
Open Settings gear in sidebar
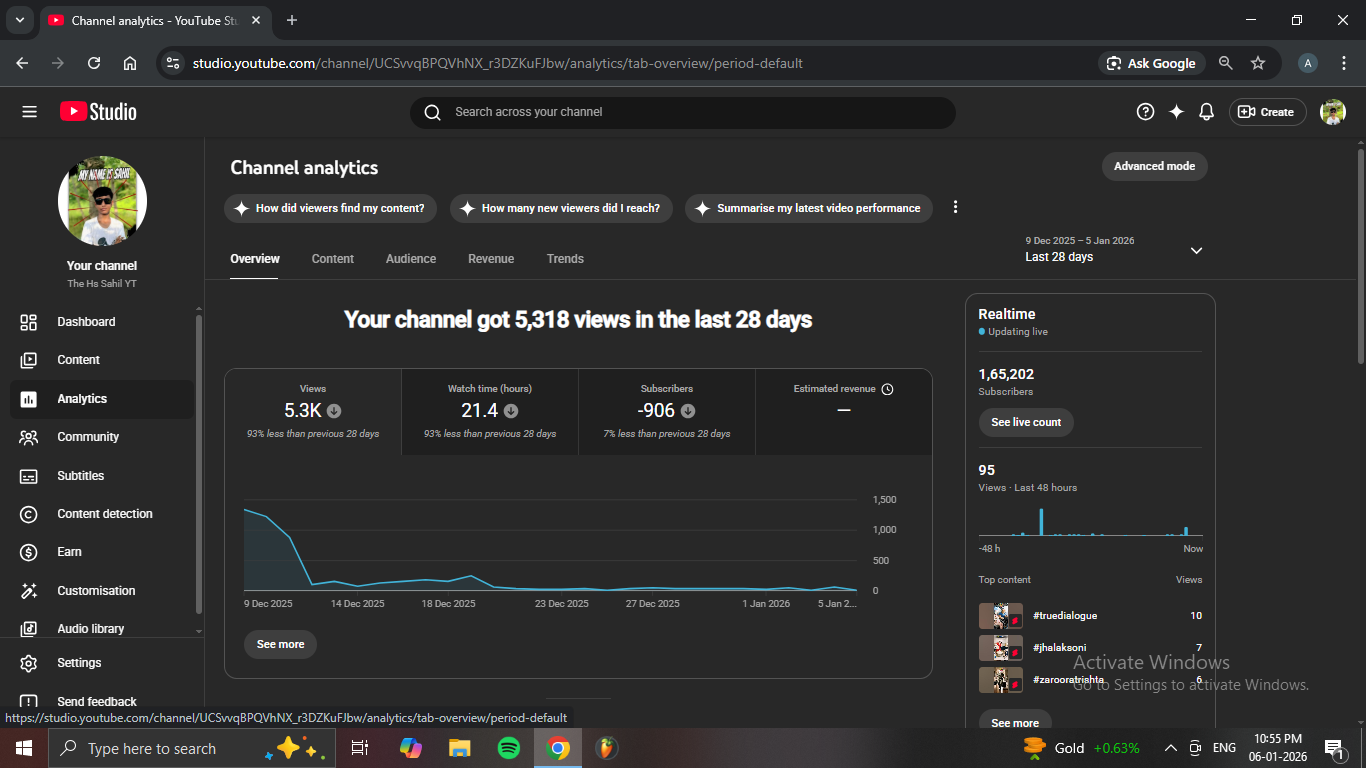(29, 663)
